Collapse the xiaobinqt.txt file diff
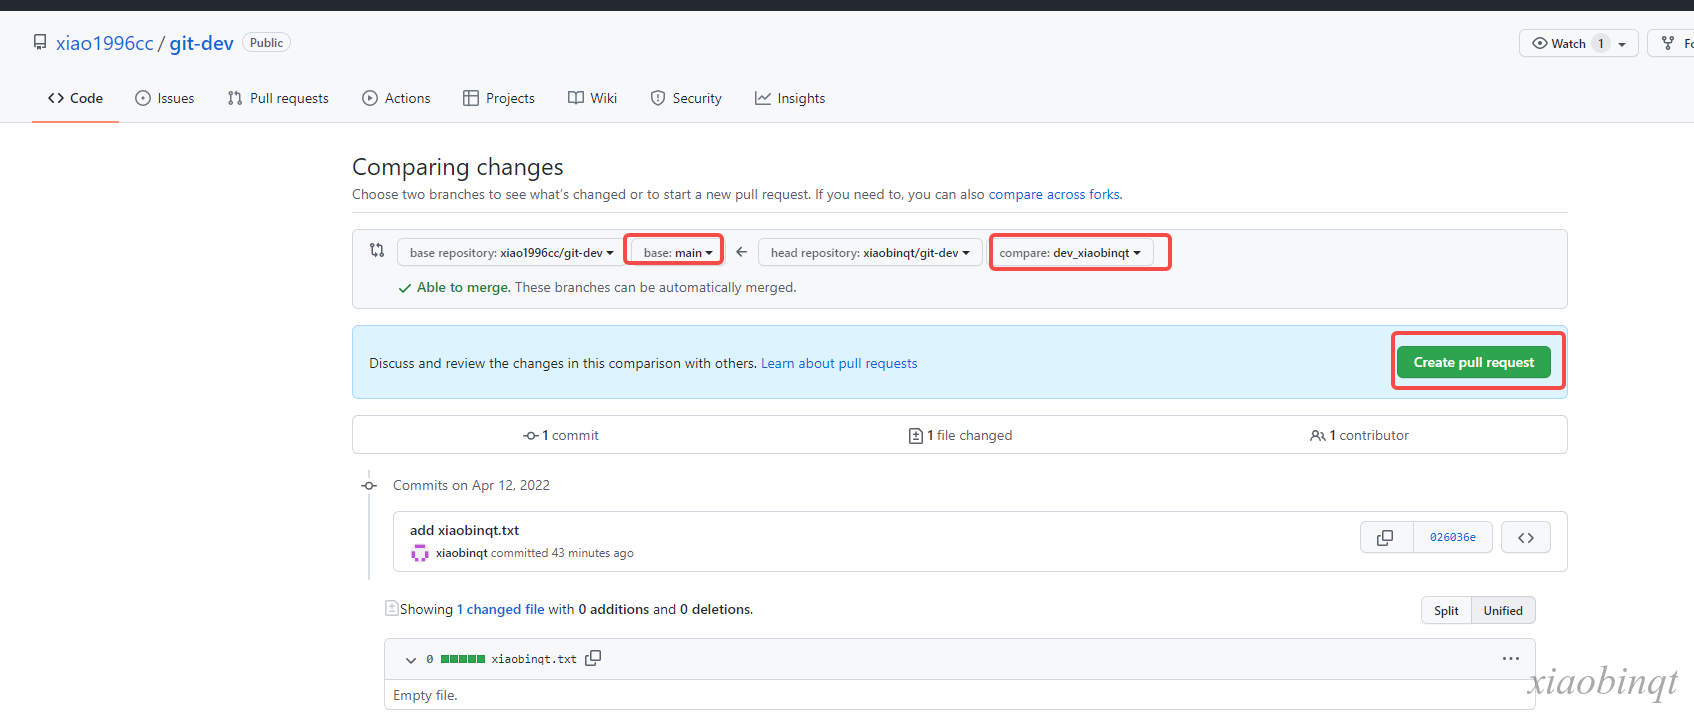 pos(411,660)
